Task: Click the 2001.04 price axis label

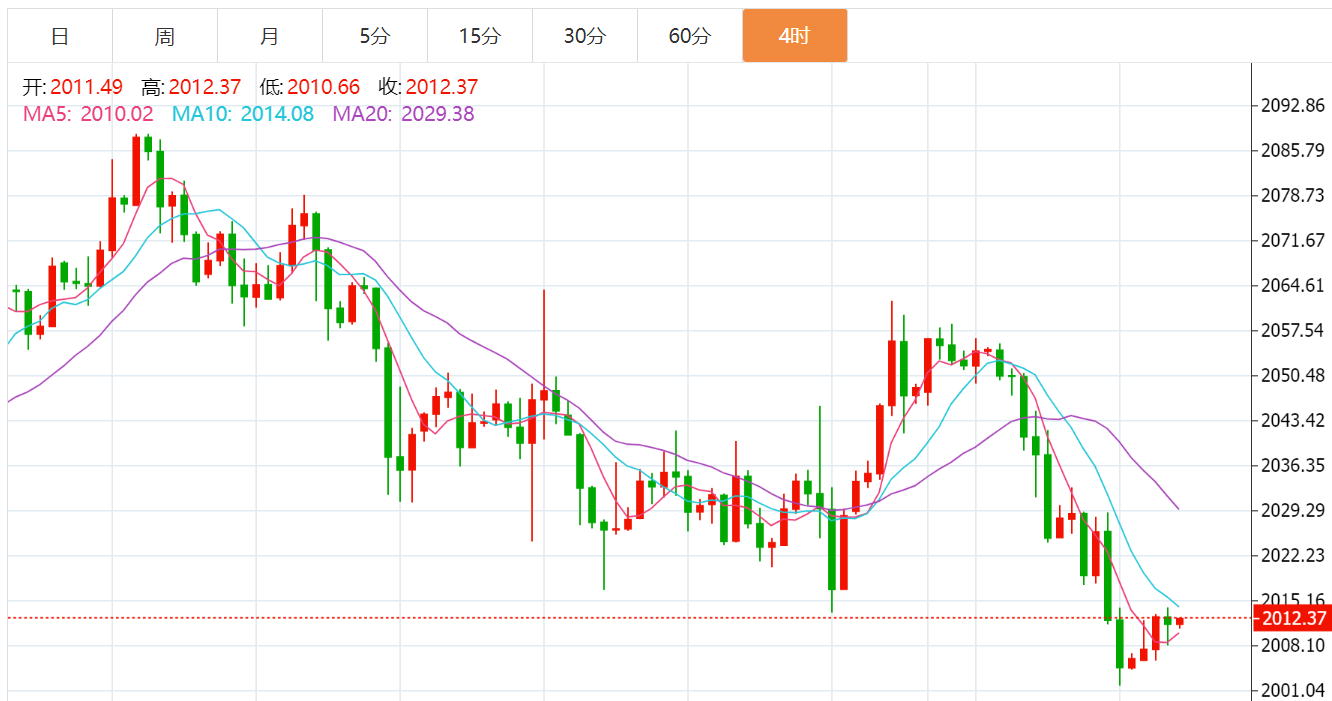Action: tap(1294, 690)
